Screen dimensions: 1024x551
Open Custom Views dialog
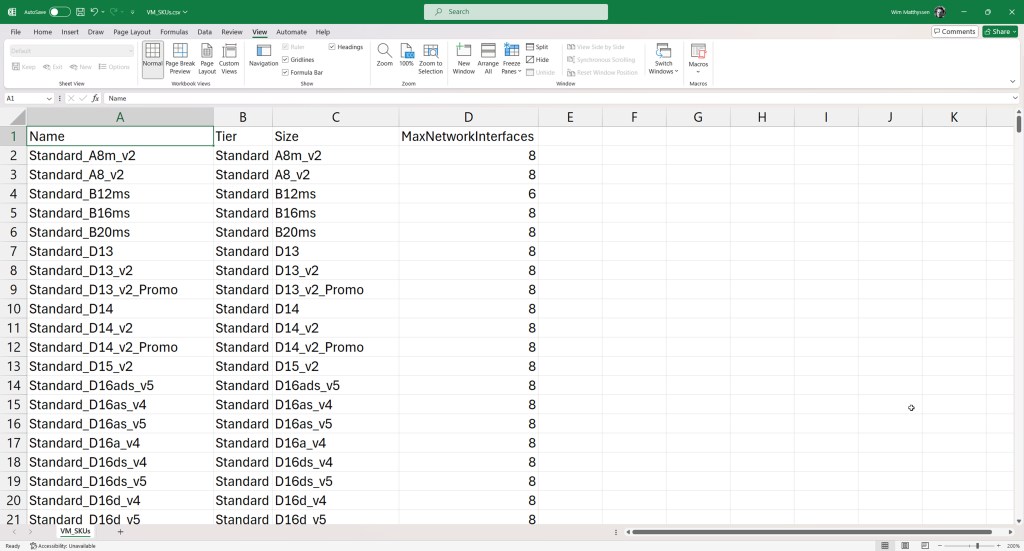tap(229, 58)
